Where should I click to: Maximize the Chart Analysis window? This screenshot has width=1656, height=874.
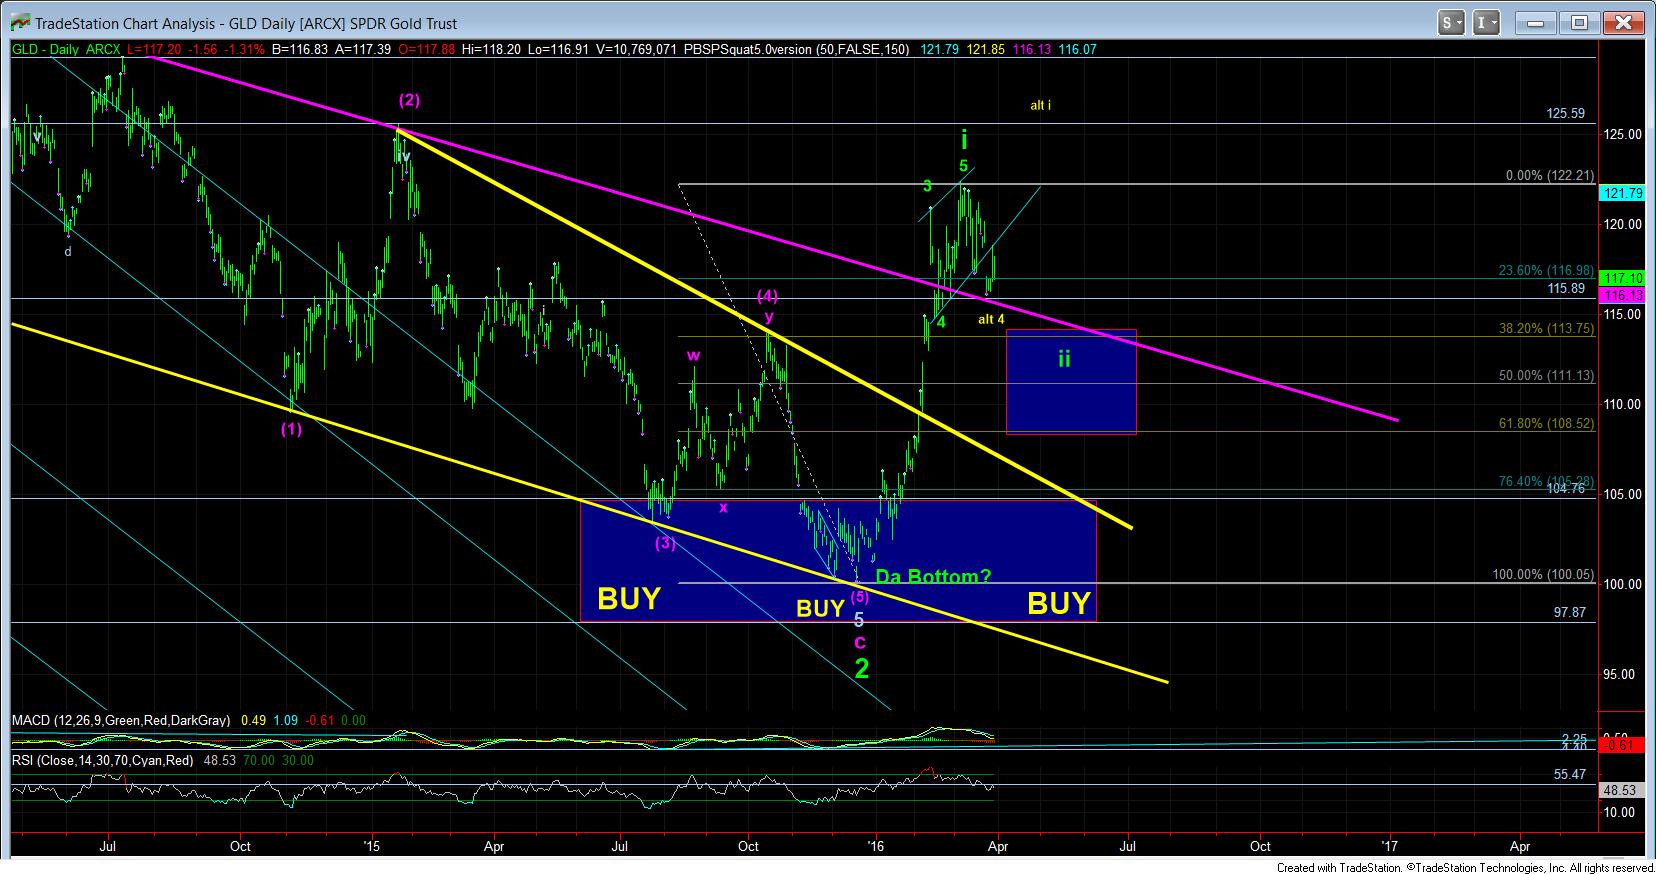coord(1579,22)
